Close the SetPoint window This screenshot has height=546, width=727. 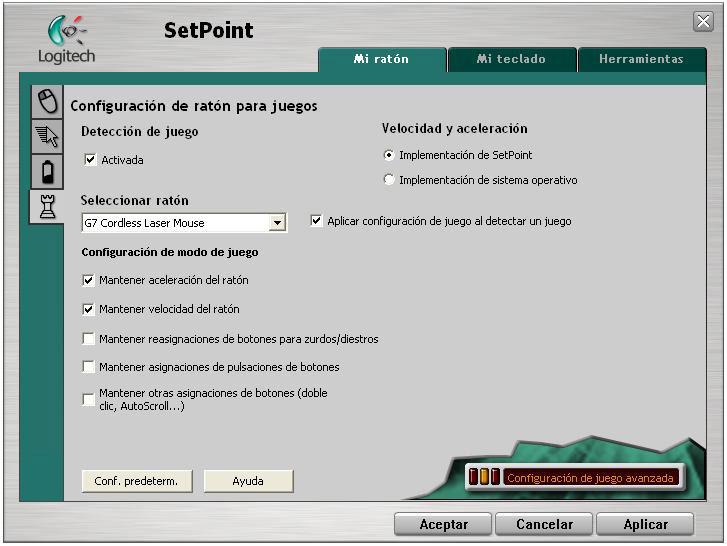point(702,21)
